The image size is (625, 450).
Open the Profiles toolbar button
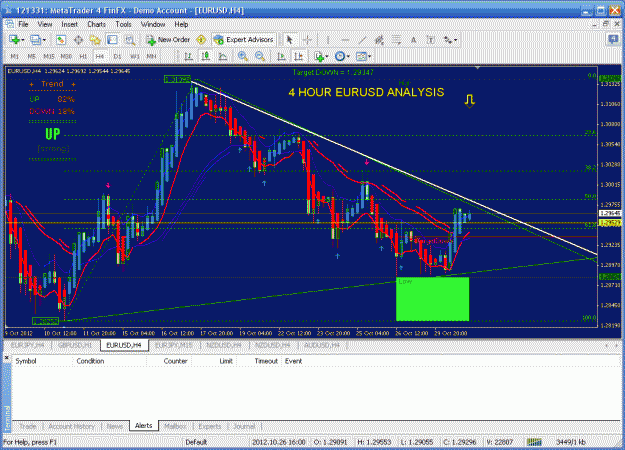coord(35,39)
